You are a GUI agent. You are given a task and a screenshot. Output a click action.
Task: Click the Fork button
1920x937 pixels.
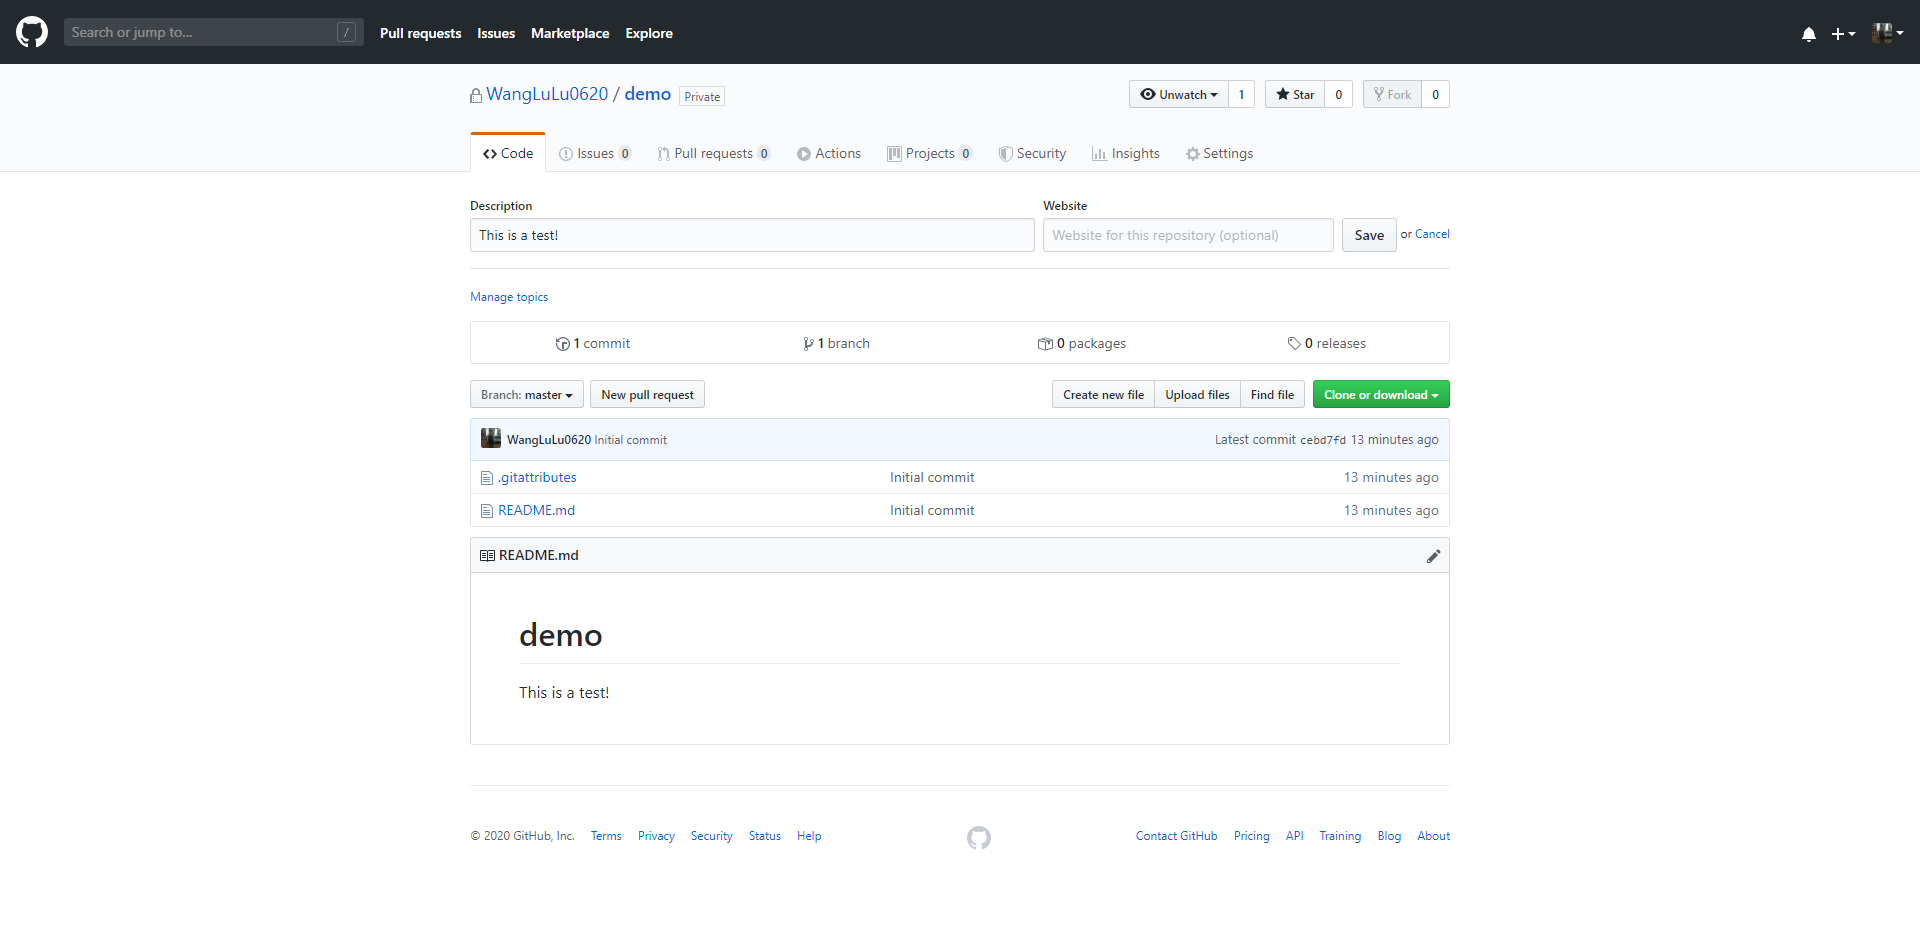point(1392,94)
